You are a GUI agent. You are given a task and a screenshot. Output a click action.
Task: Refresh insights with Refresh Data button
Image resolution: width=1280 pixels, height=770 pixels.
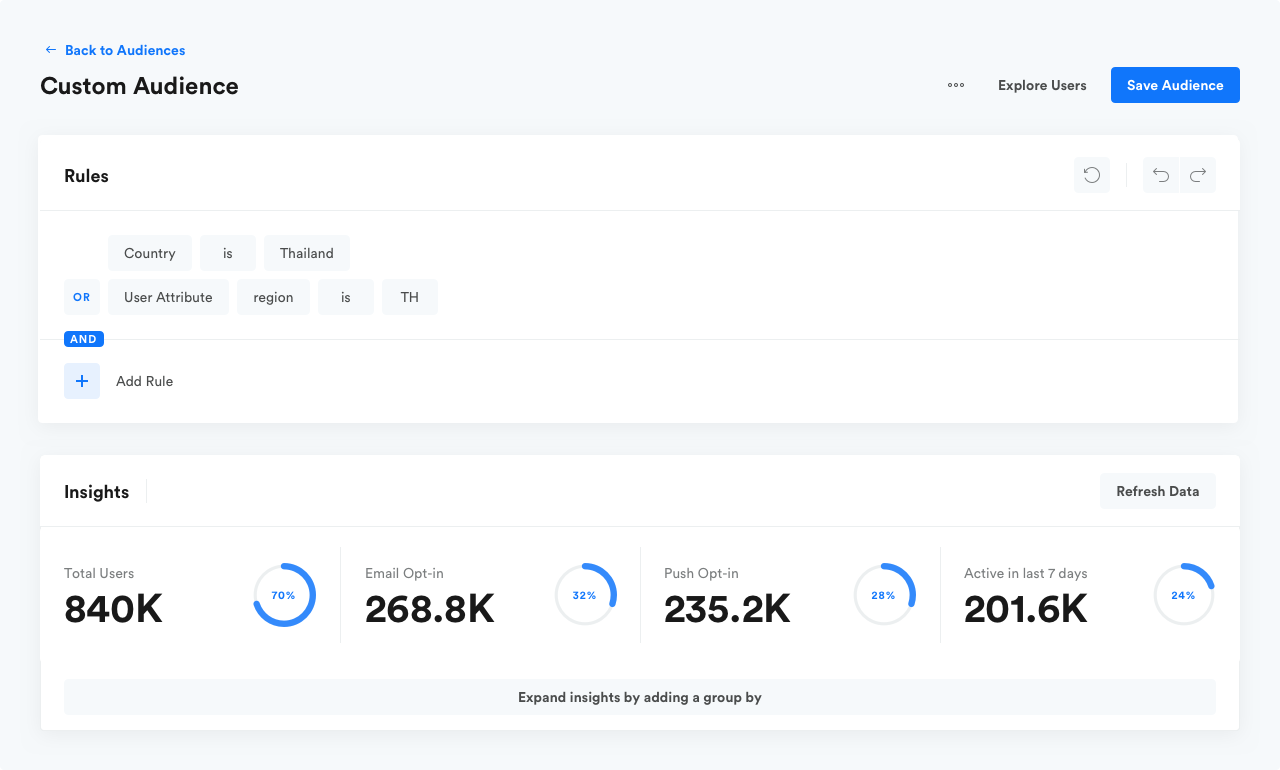1158,491
